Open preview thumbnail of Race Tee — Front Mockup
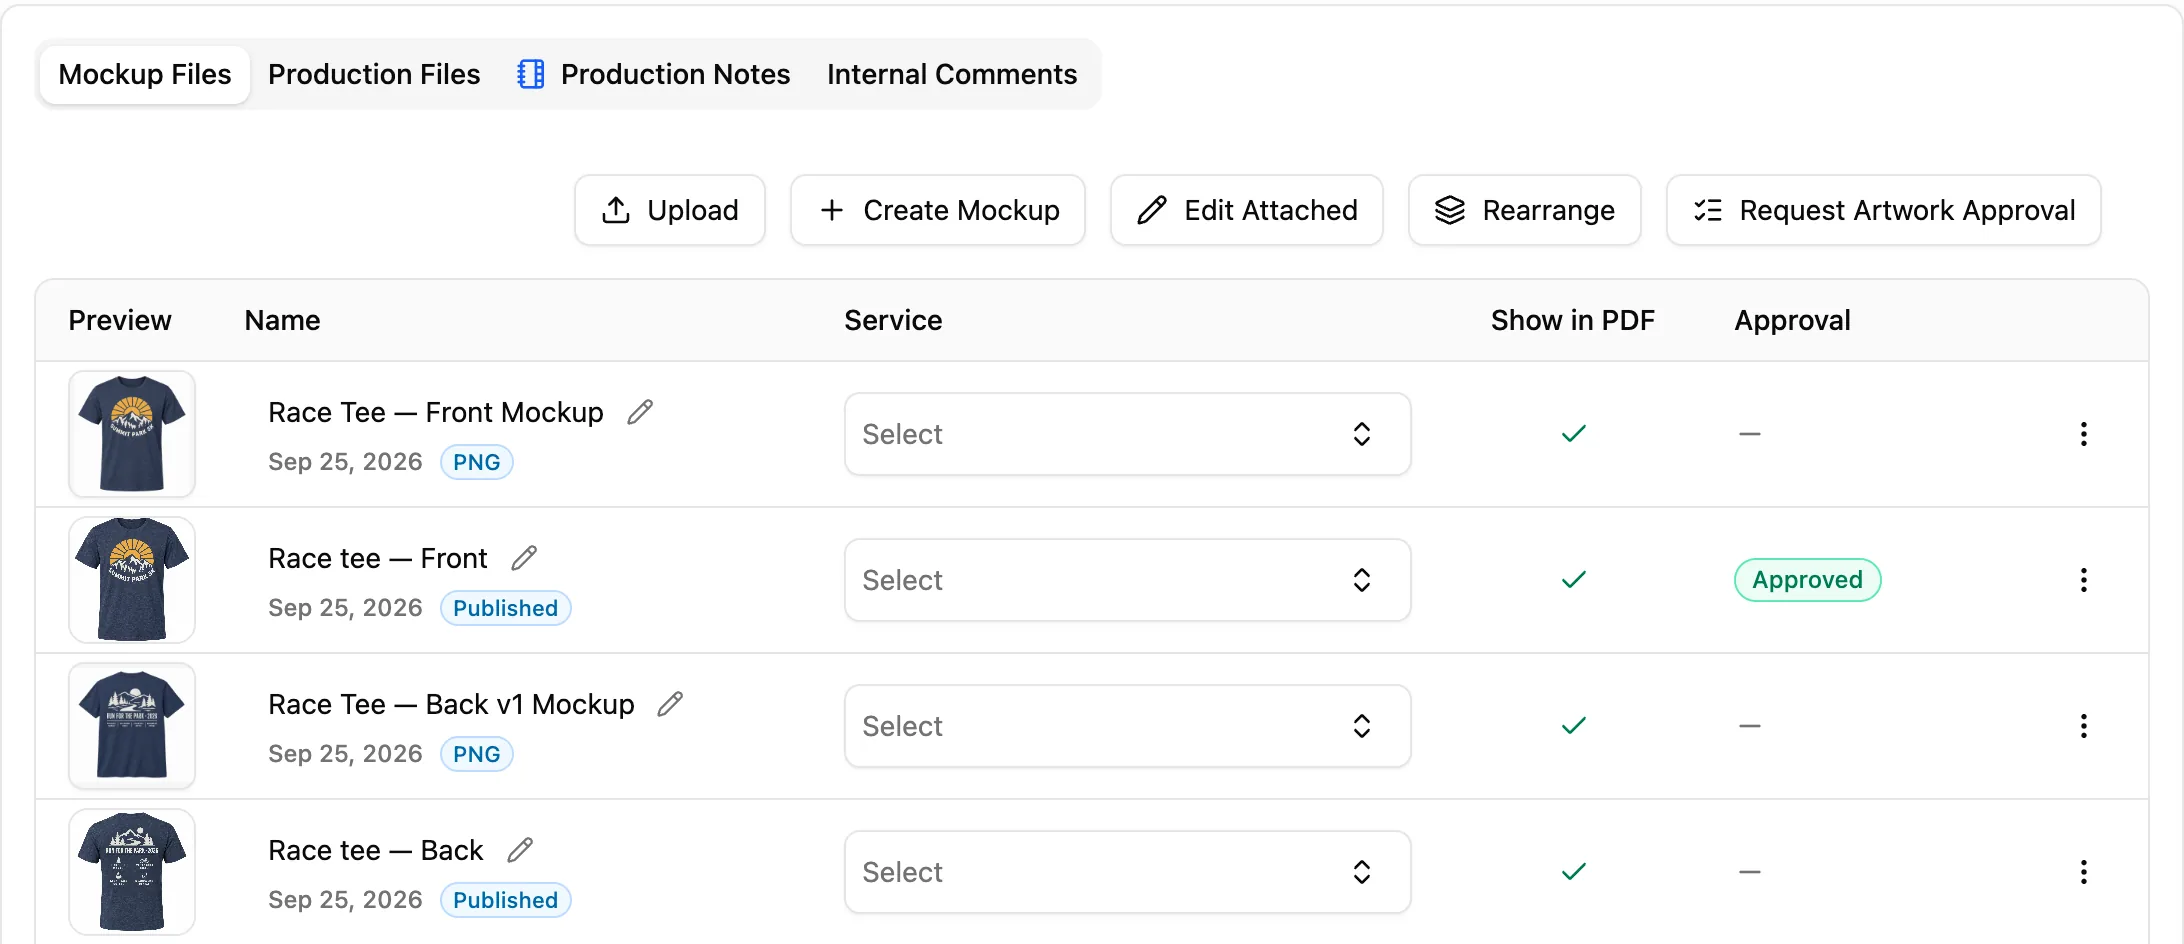Image resolution: width=2184 pixels, height=944 pixels. 132,434
